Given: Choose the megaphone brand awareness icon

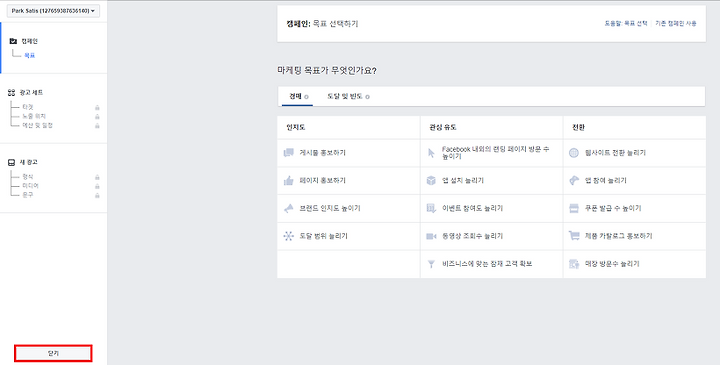Looking at the screenshot, I should tap(288, 208).
